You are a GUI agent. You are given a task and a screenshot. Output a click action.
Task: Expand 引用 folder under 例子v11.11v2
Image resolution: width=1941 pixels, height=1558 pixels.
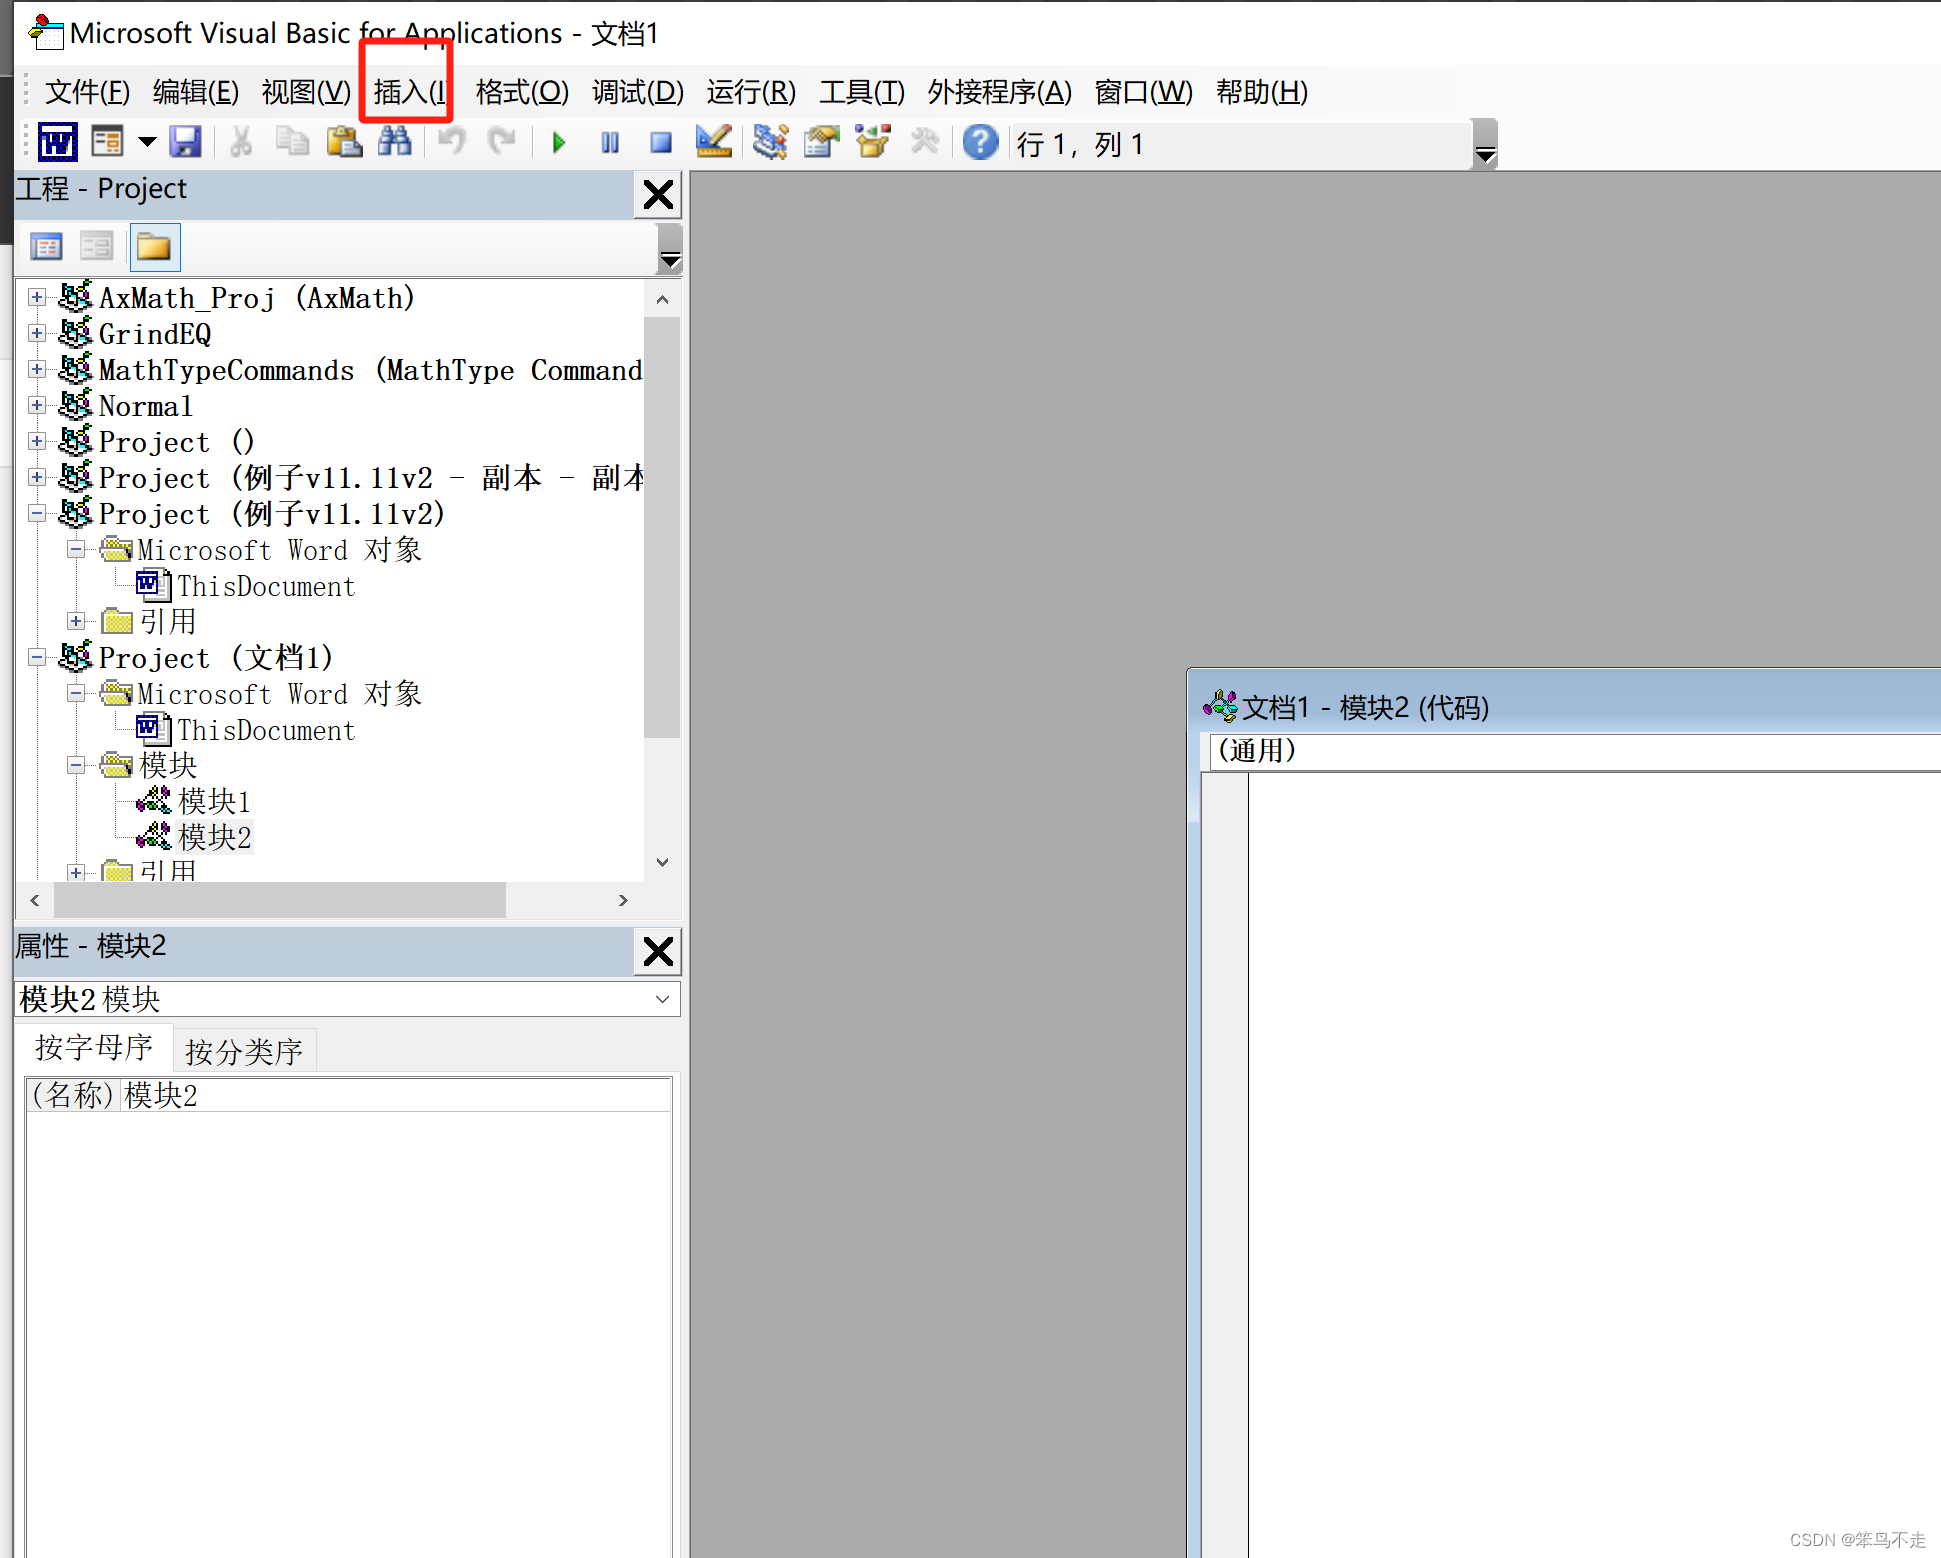coord(76,621)
